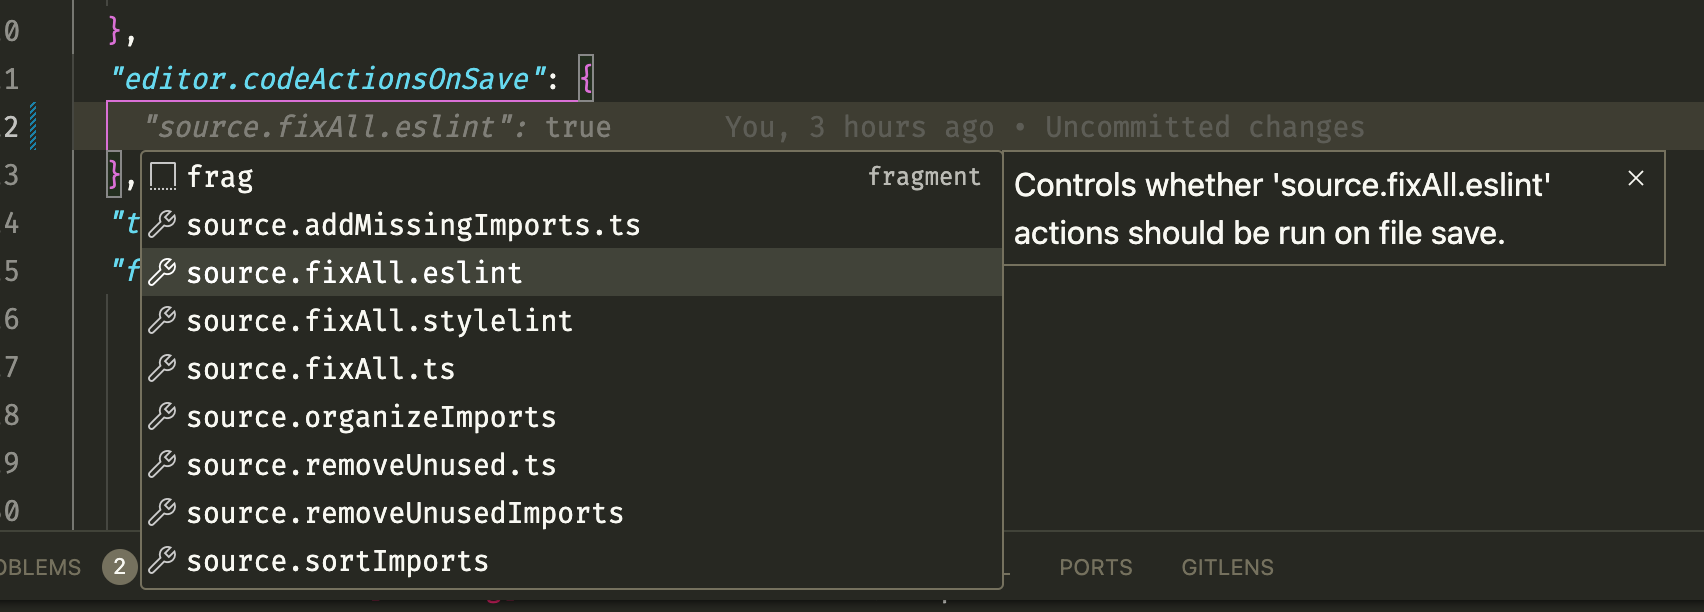Click the wrench icon beside source.fixAll.ts
Image resolution: width=1704 pixels, height=612 pixels.
click(x=162, y=369)
